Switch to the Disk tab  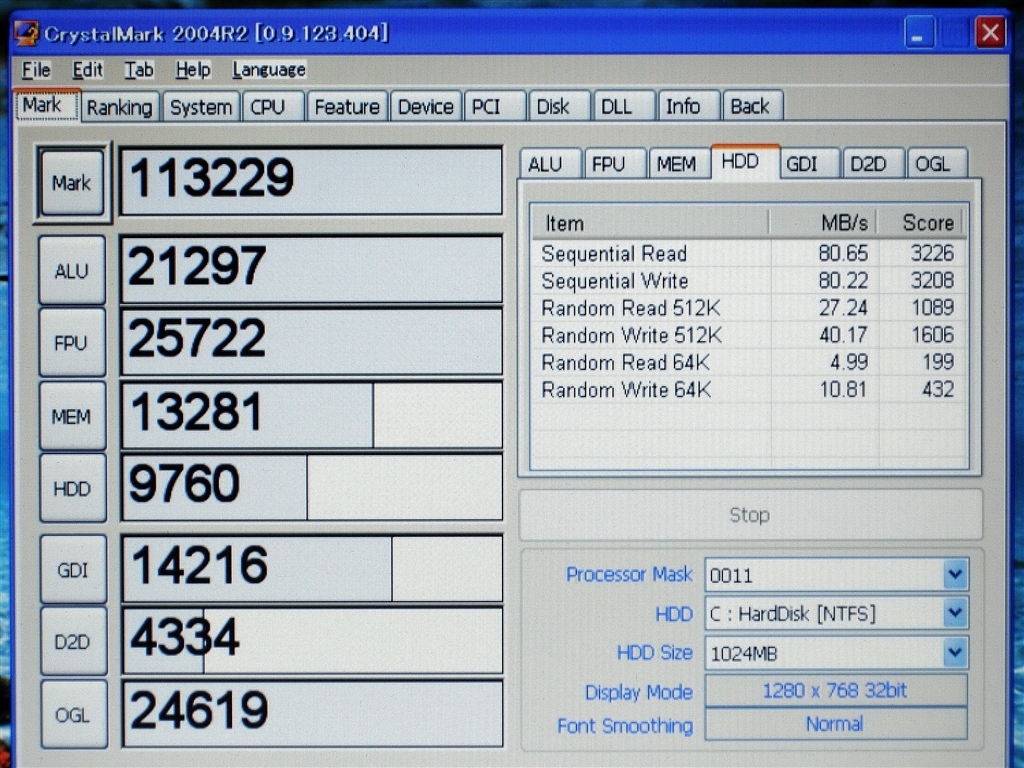tap(559, 106)
